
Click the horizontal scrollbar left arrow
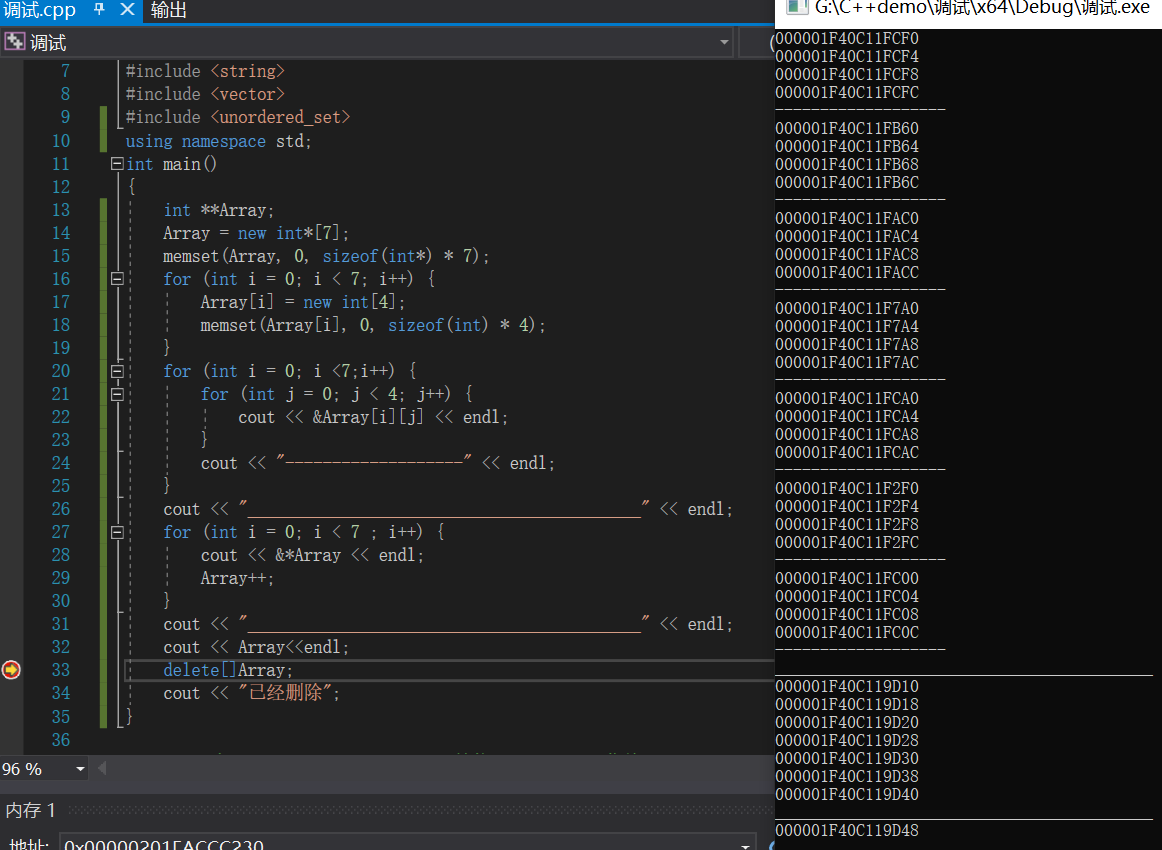click(101, 769)
